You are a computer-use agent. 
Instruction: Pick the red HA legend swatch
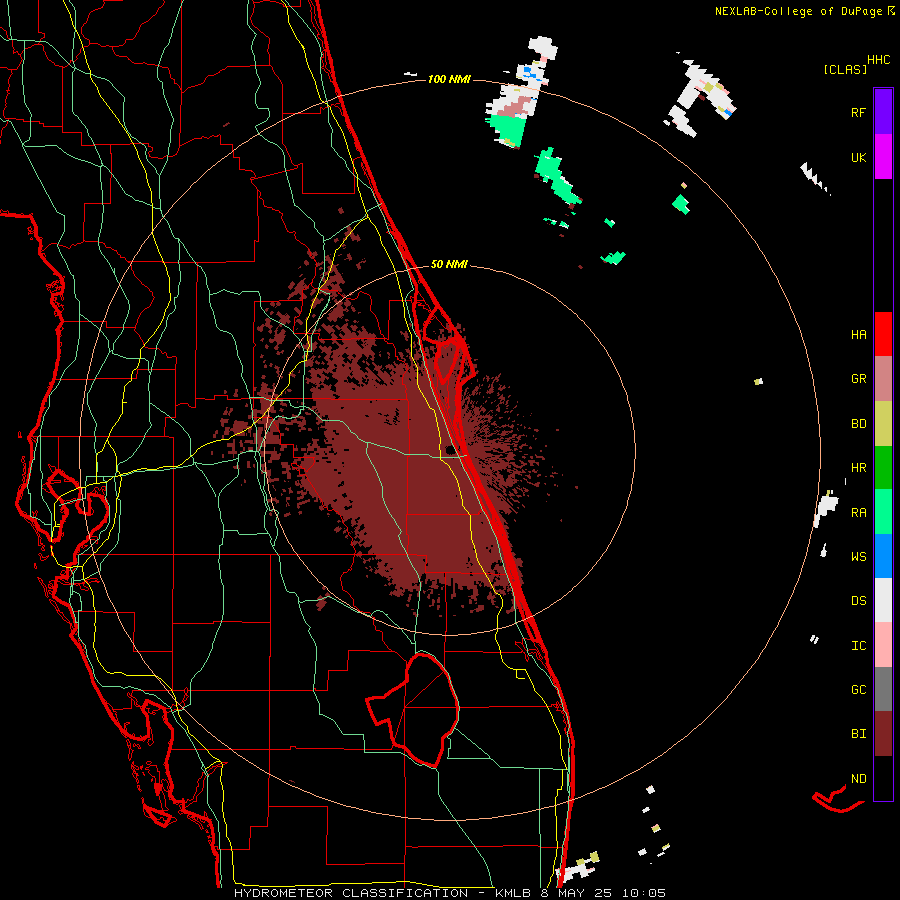[883, 334]
